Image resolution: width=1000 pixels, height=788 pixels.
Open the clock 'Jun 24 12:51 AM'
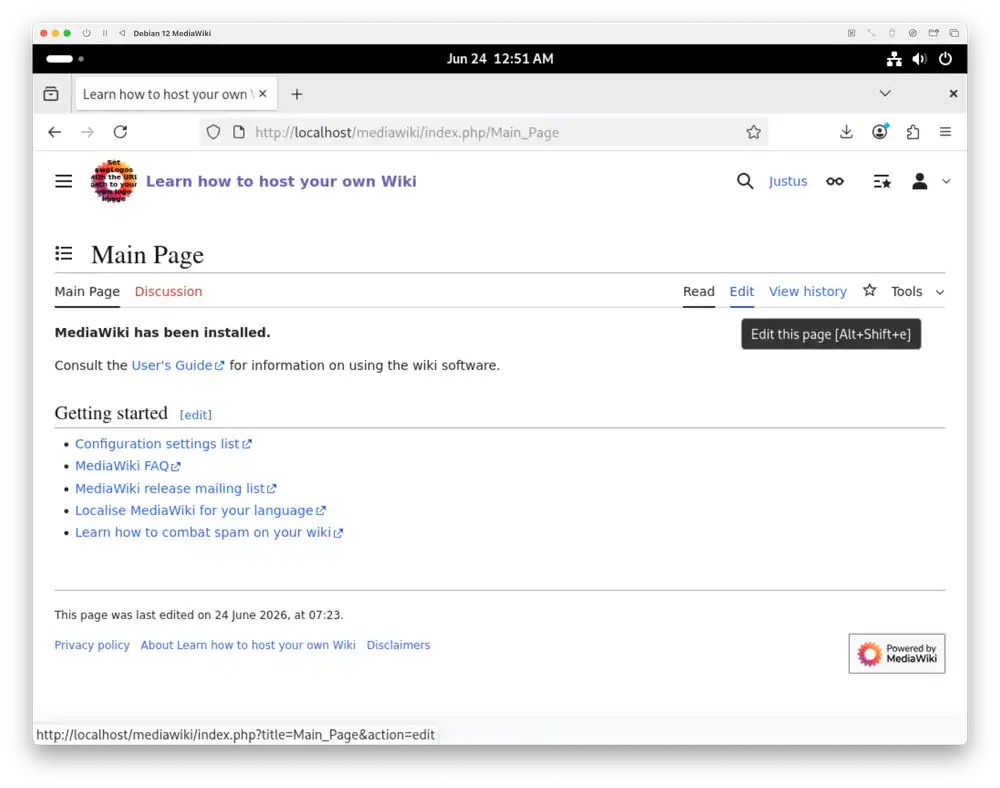pos(500,59)
